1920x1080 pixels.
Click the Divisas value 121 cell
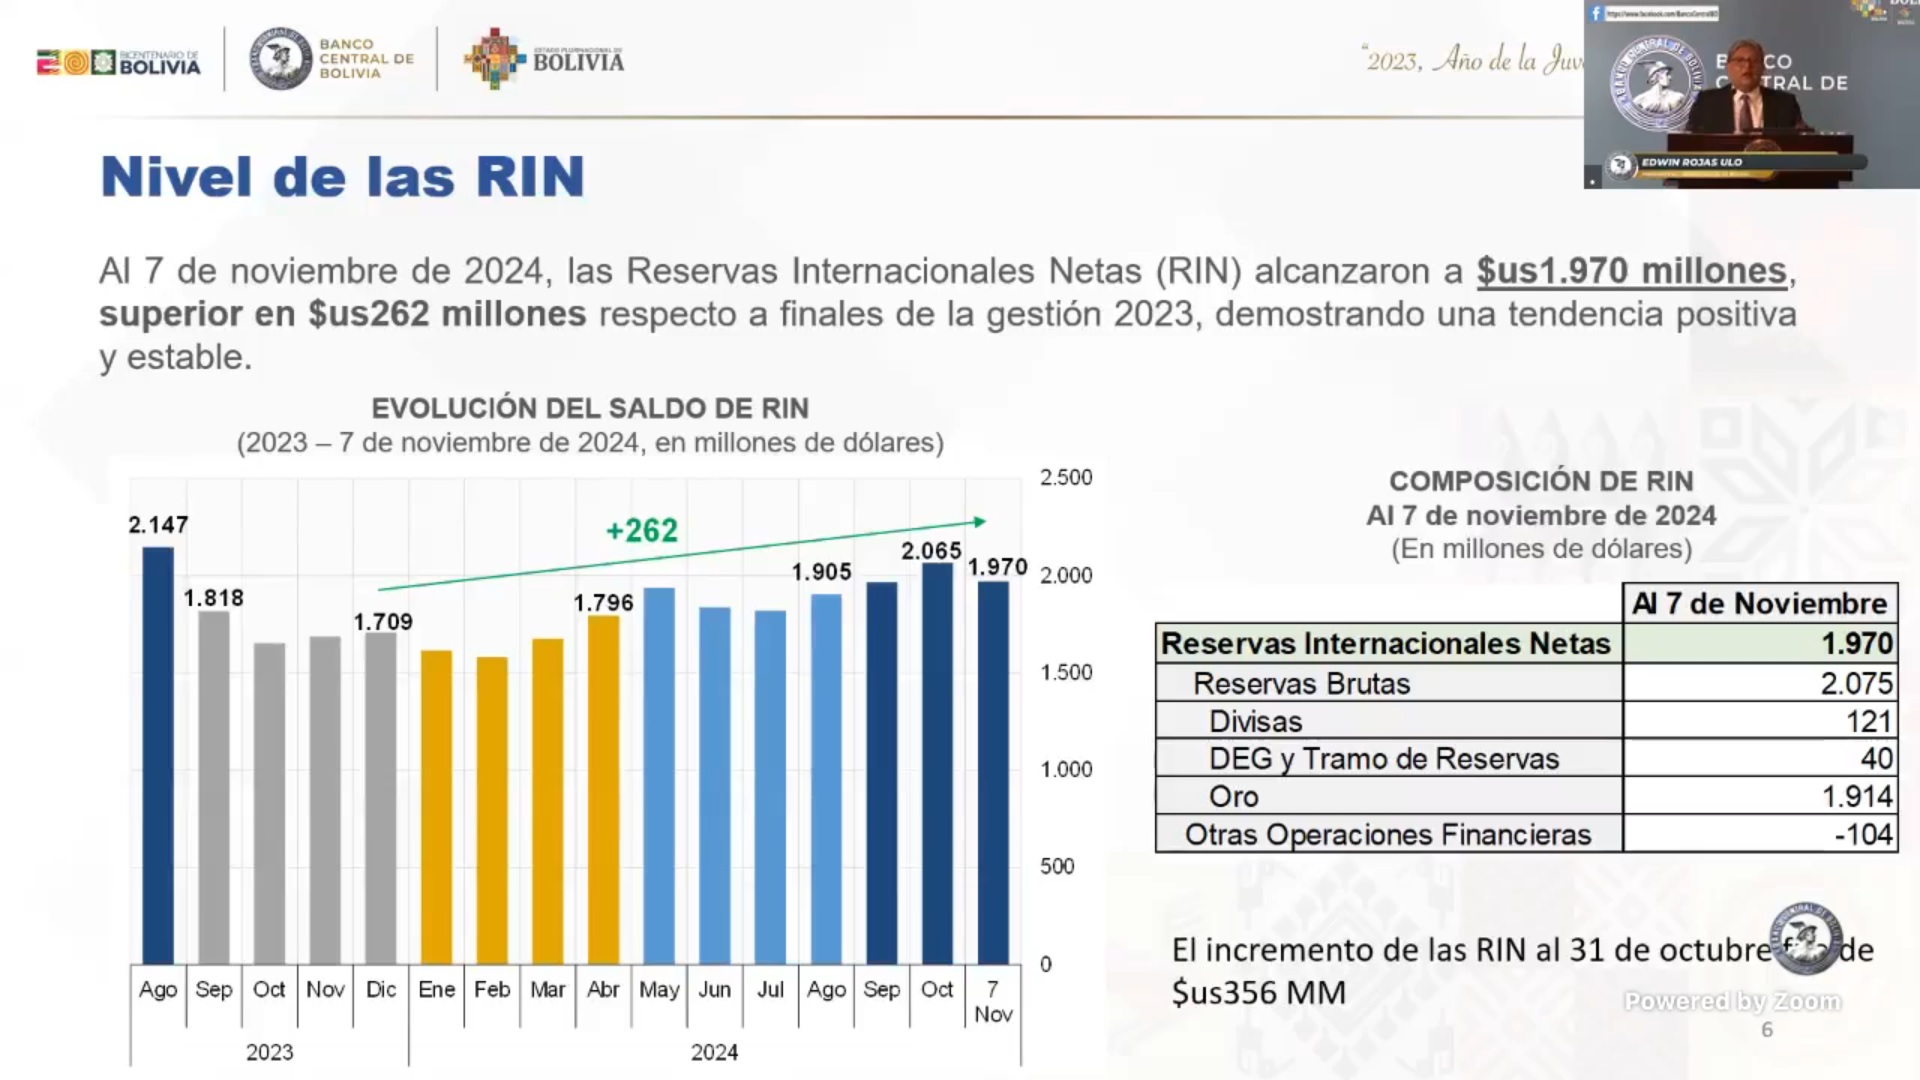[x=1860, y=720]
